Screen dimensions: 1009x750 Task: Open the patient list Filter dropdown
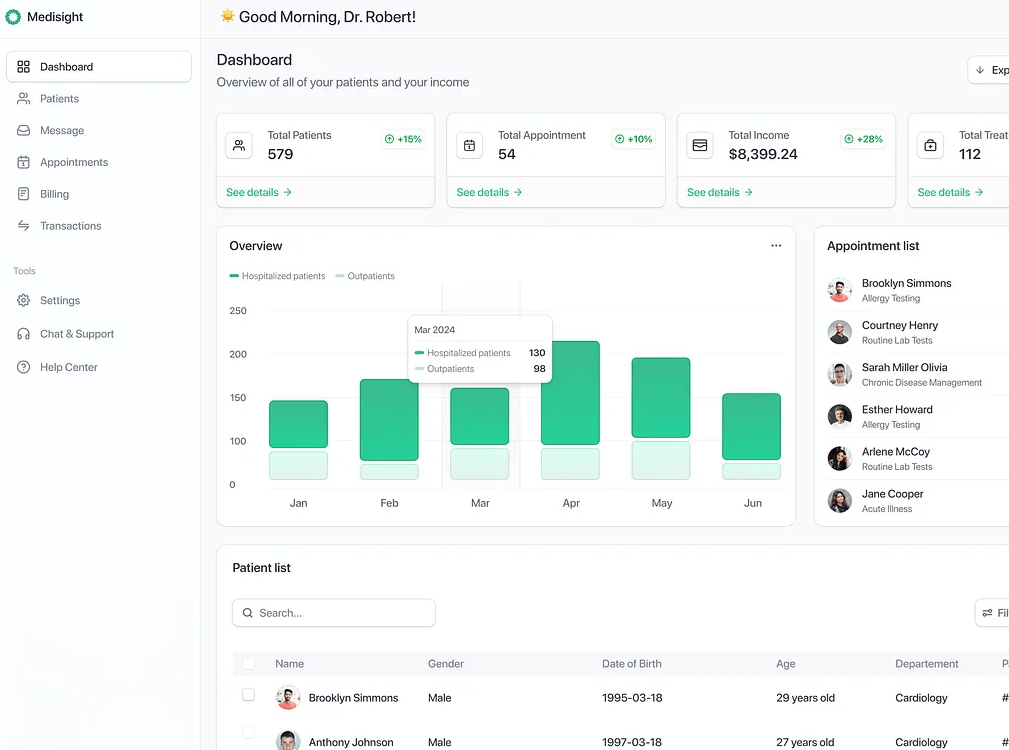tap(993, 613)
